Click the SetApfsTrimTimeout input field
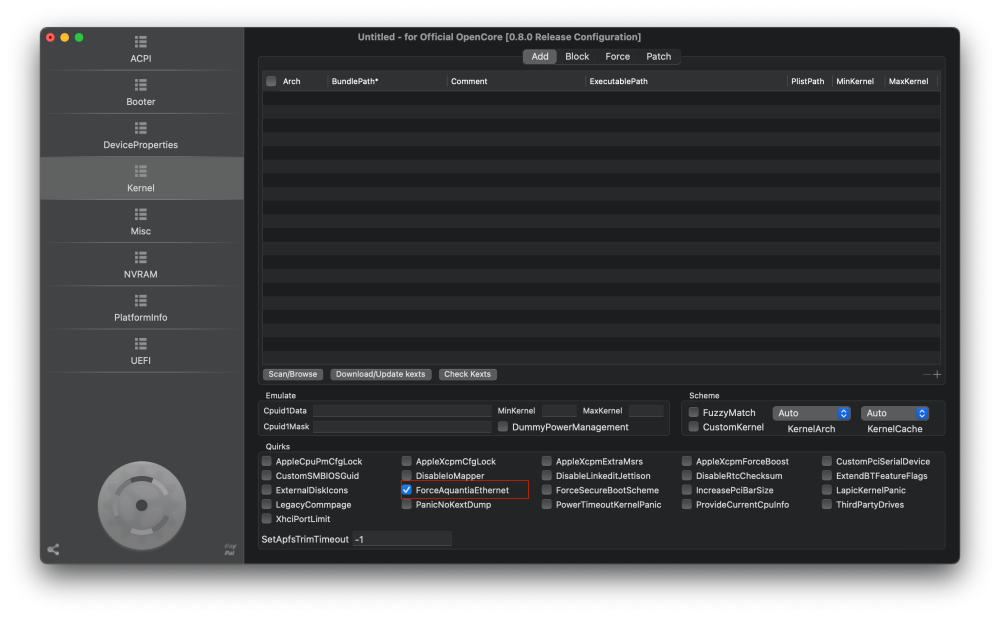Screen dimensions: 1000x617 pos(402,539)
